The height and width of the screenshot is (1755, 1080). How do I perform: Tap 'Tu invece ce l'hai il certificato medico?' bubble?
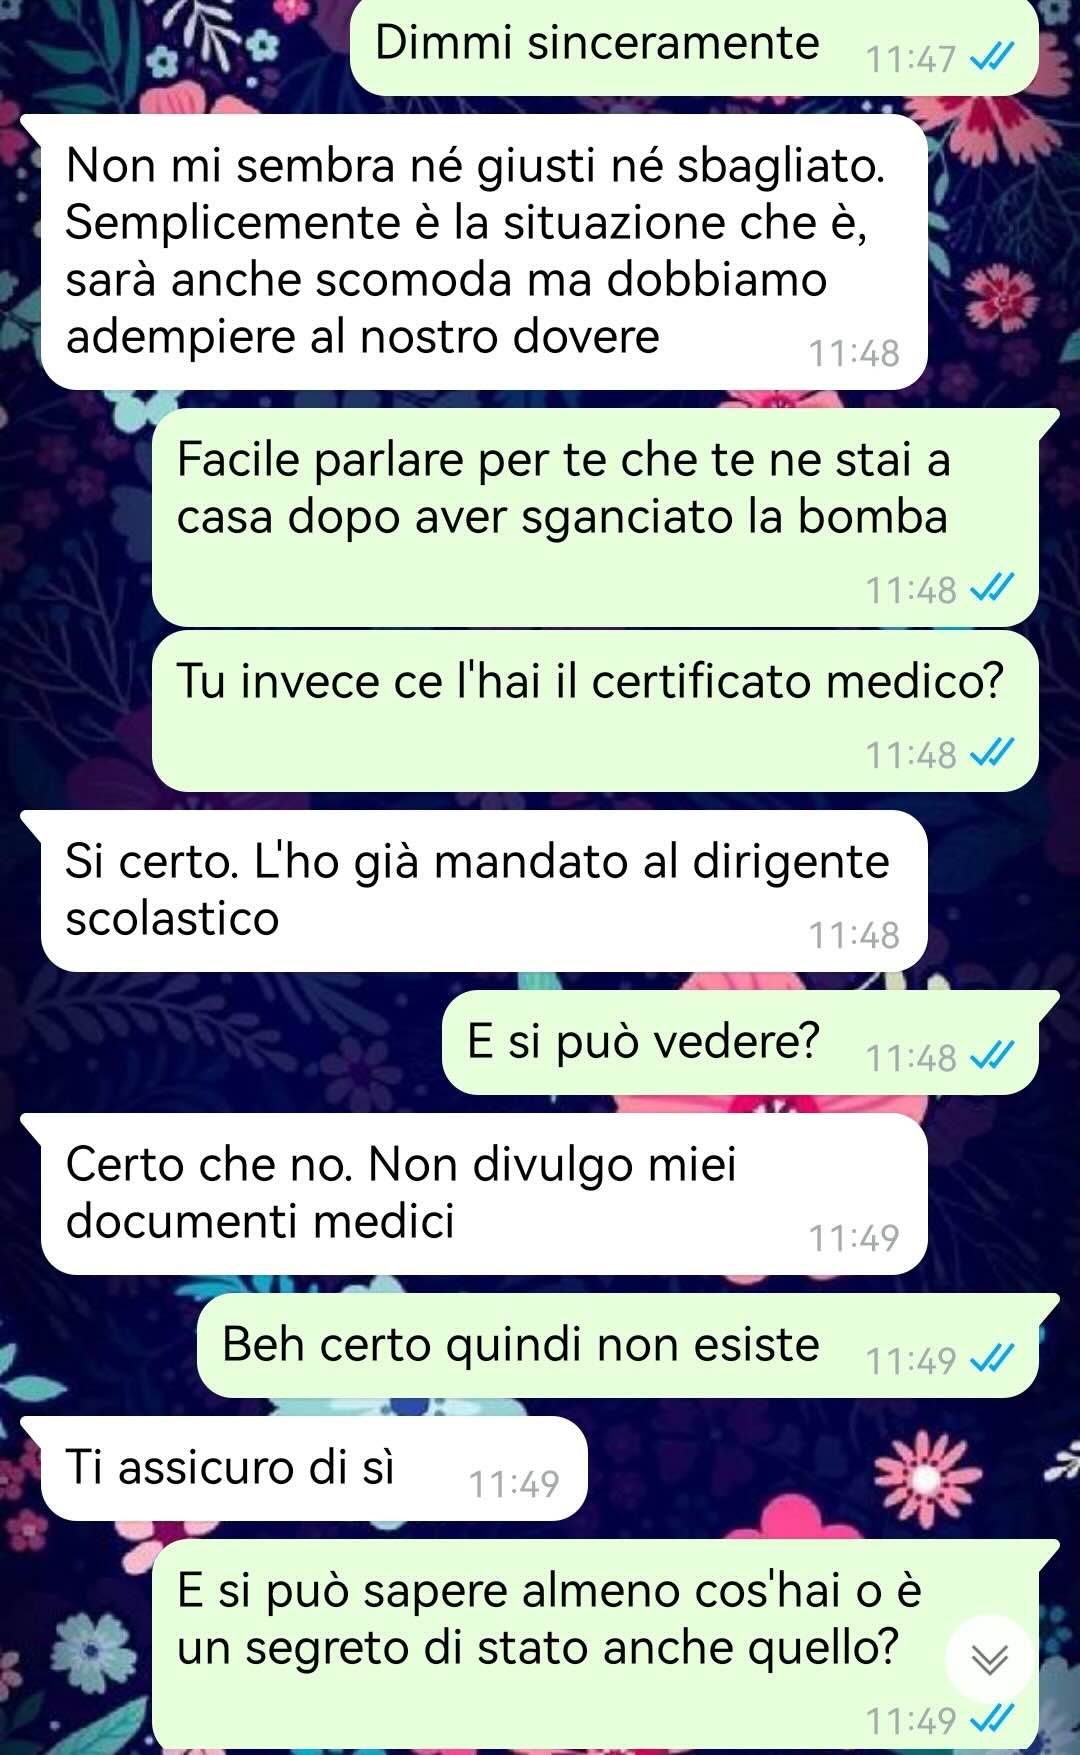(x=595, y=711)
